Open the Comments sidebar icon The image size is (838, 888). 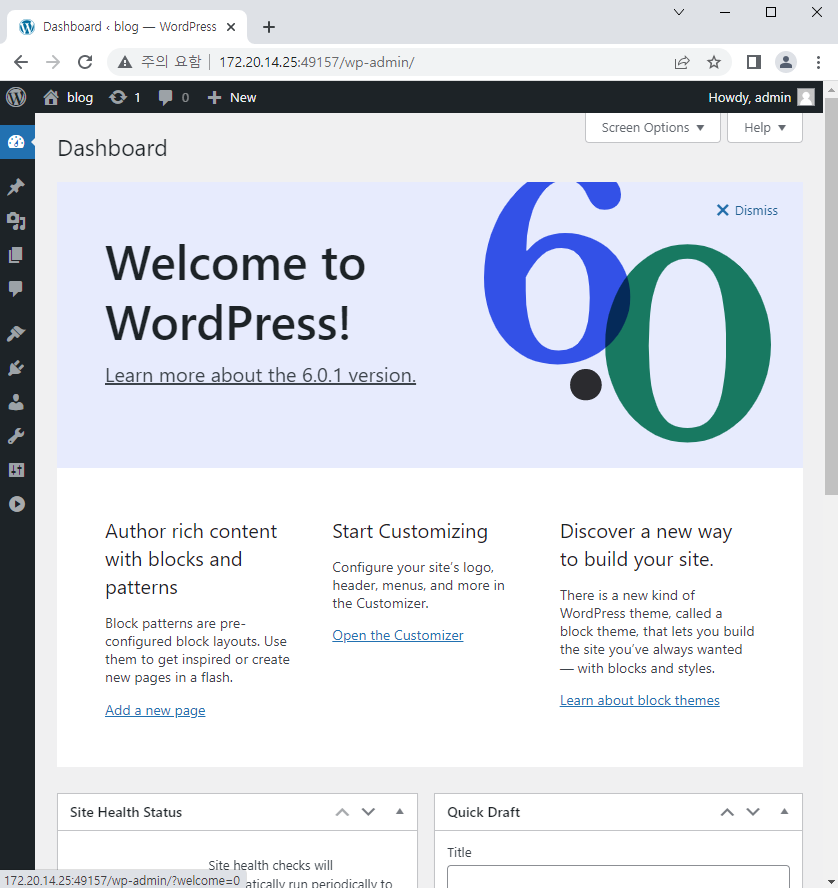click(16, 289)
